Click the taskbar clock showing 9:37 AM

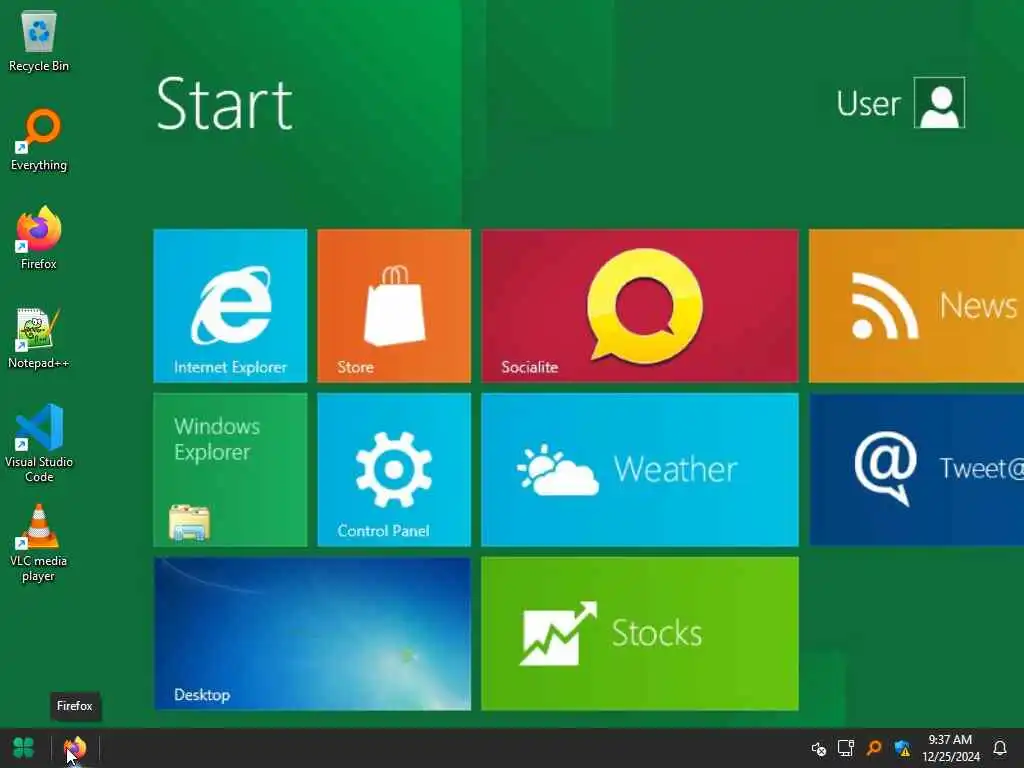pos(951,748)
